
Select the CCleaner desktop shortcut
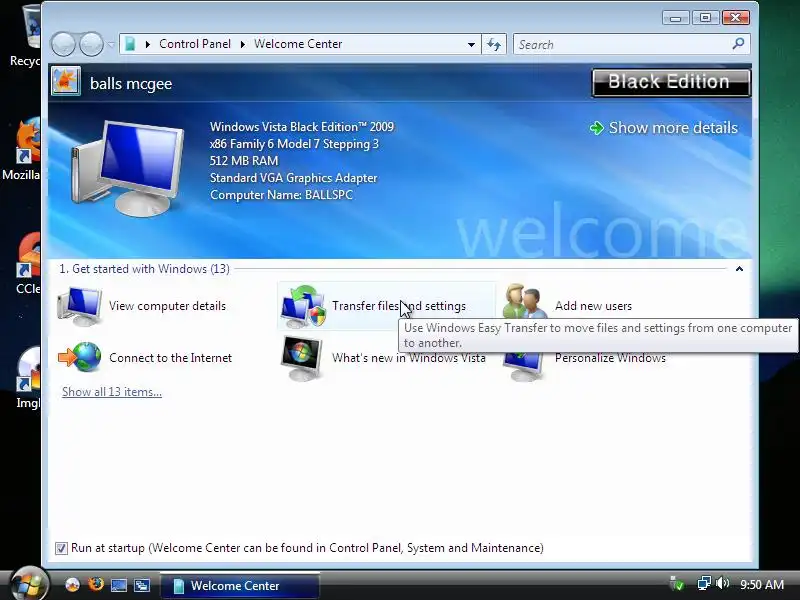coord(29,263)
